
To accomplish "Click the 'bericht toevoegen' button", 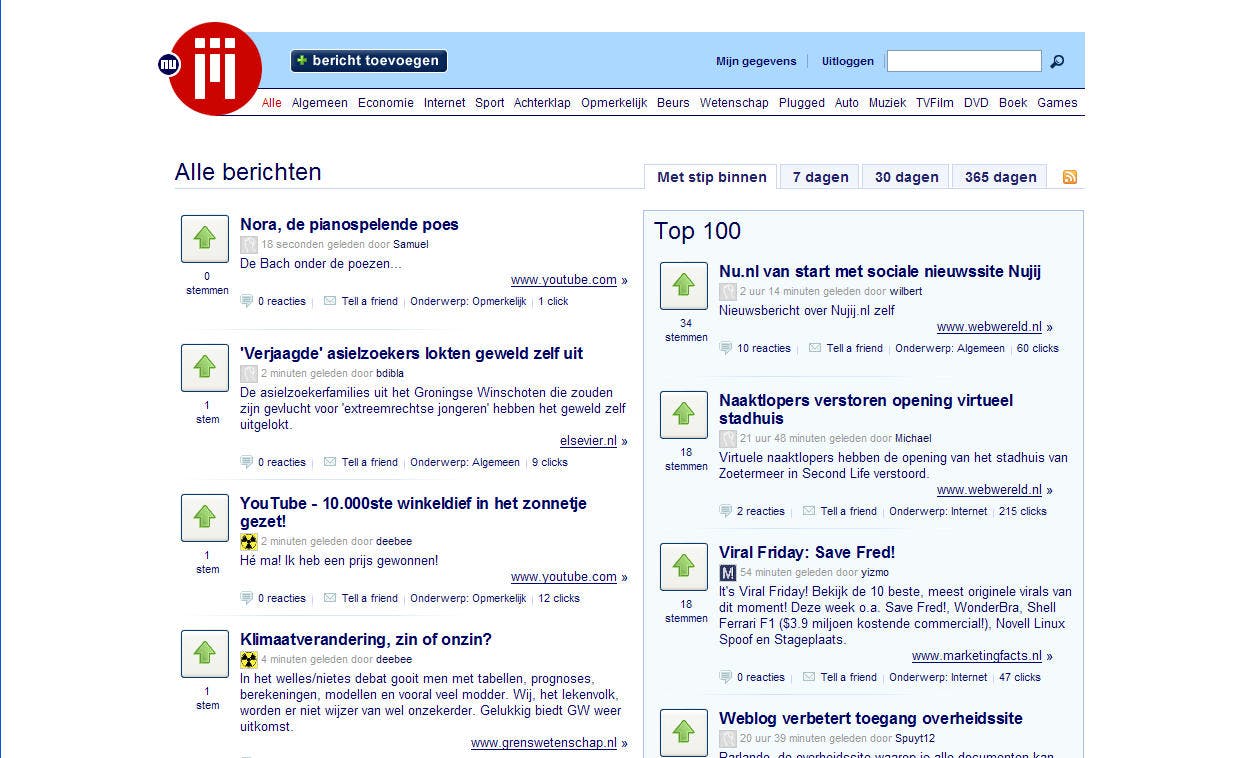I will point(368,60).
